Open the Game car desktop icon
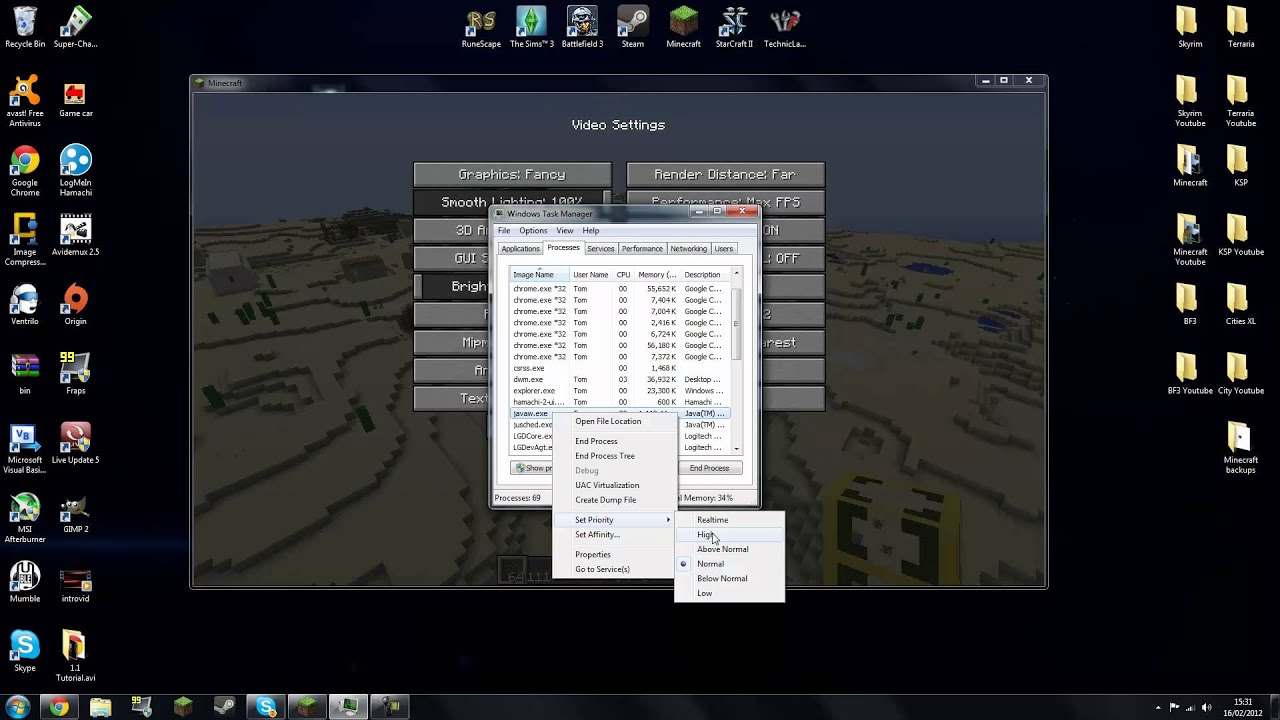Image resolution: width=1280 pixels, height=720 pixels. click(x=75, y=97)
